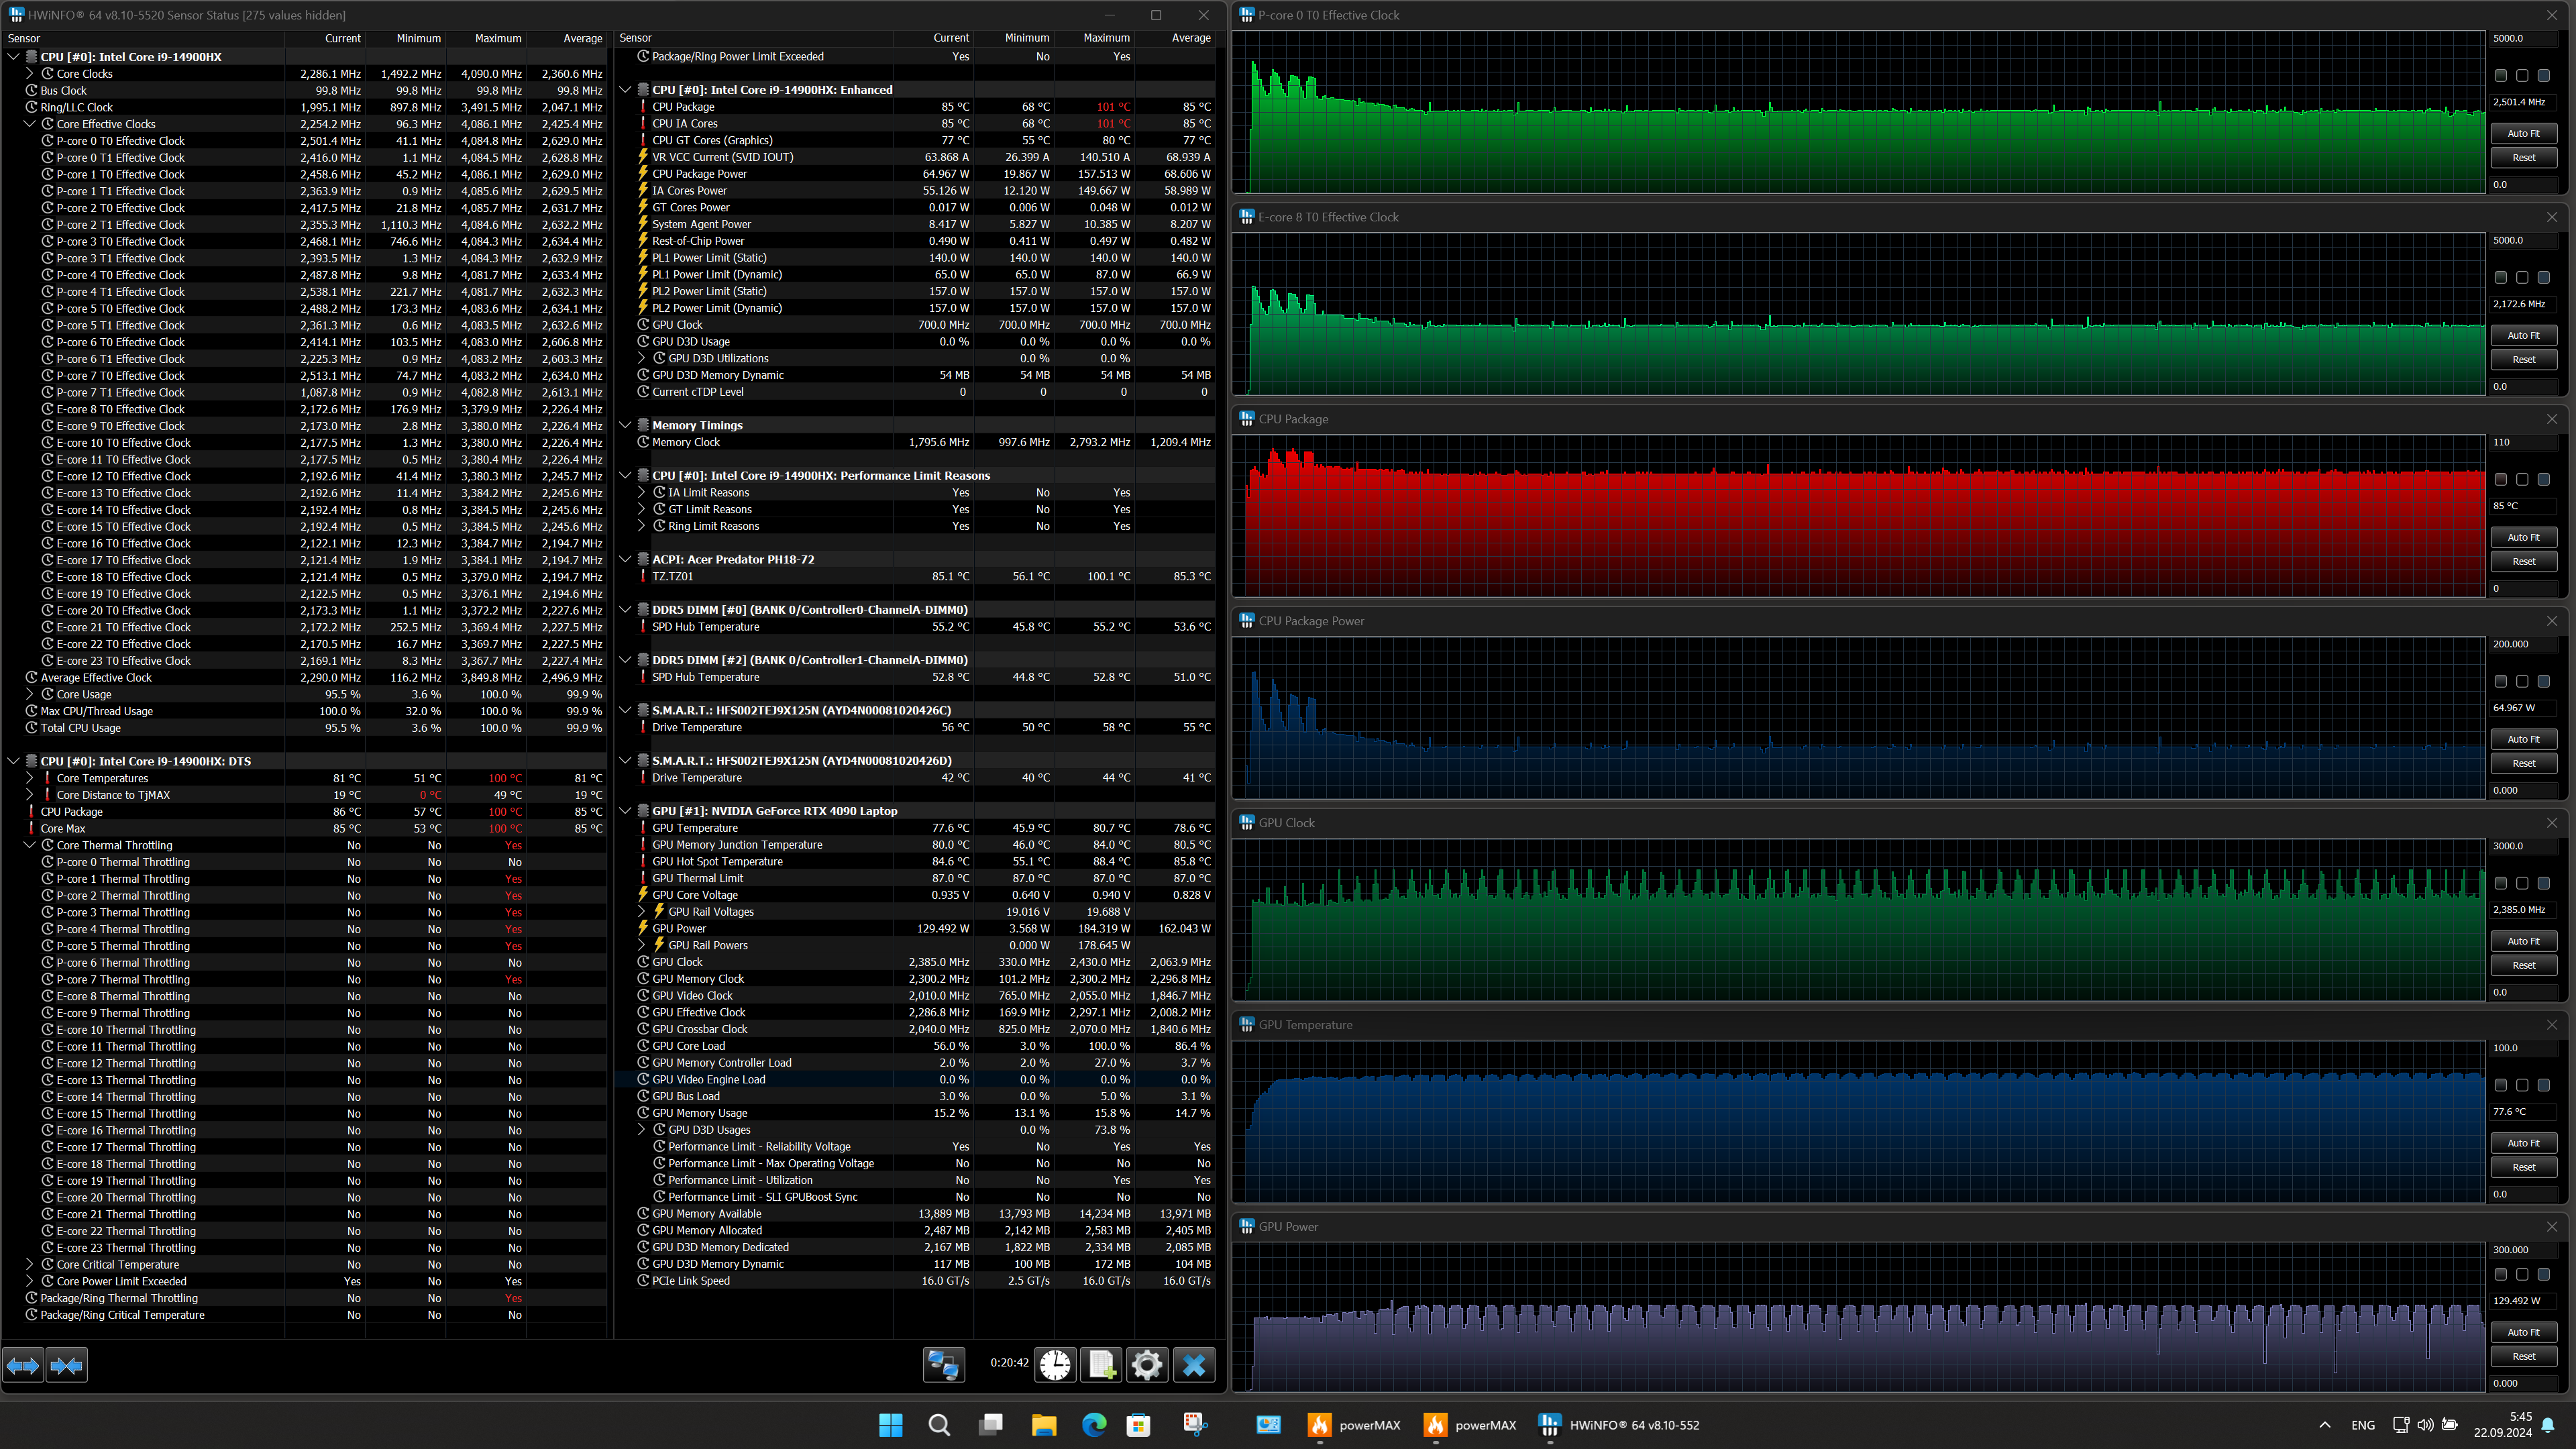Click the Maximum column header in left panel
Screen dimensions: 2576x1449
click(x=497, y=38)
